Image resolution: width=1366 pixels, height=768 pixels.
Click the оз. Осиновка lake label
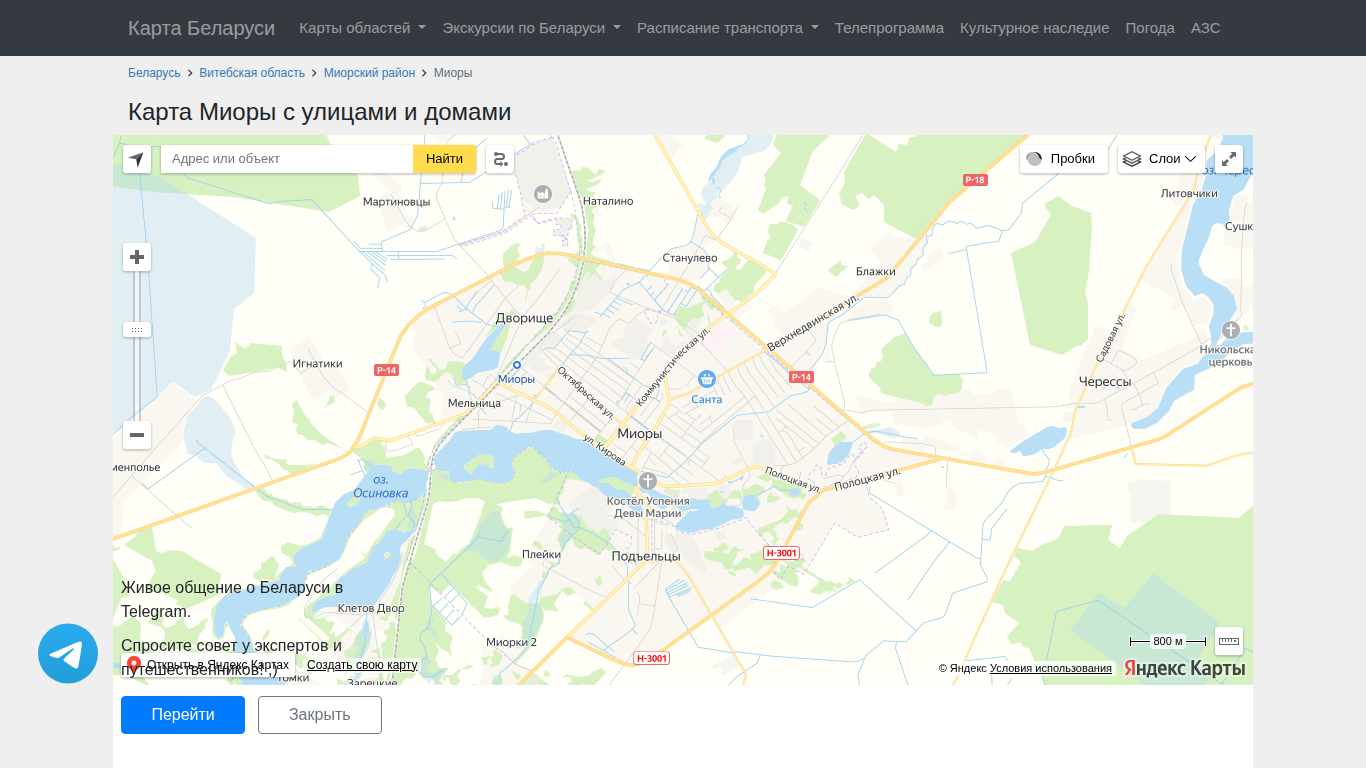381,486
